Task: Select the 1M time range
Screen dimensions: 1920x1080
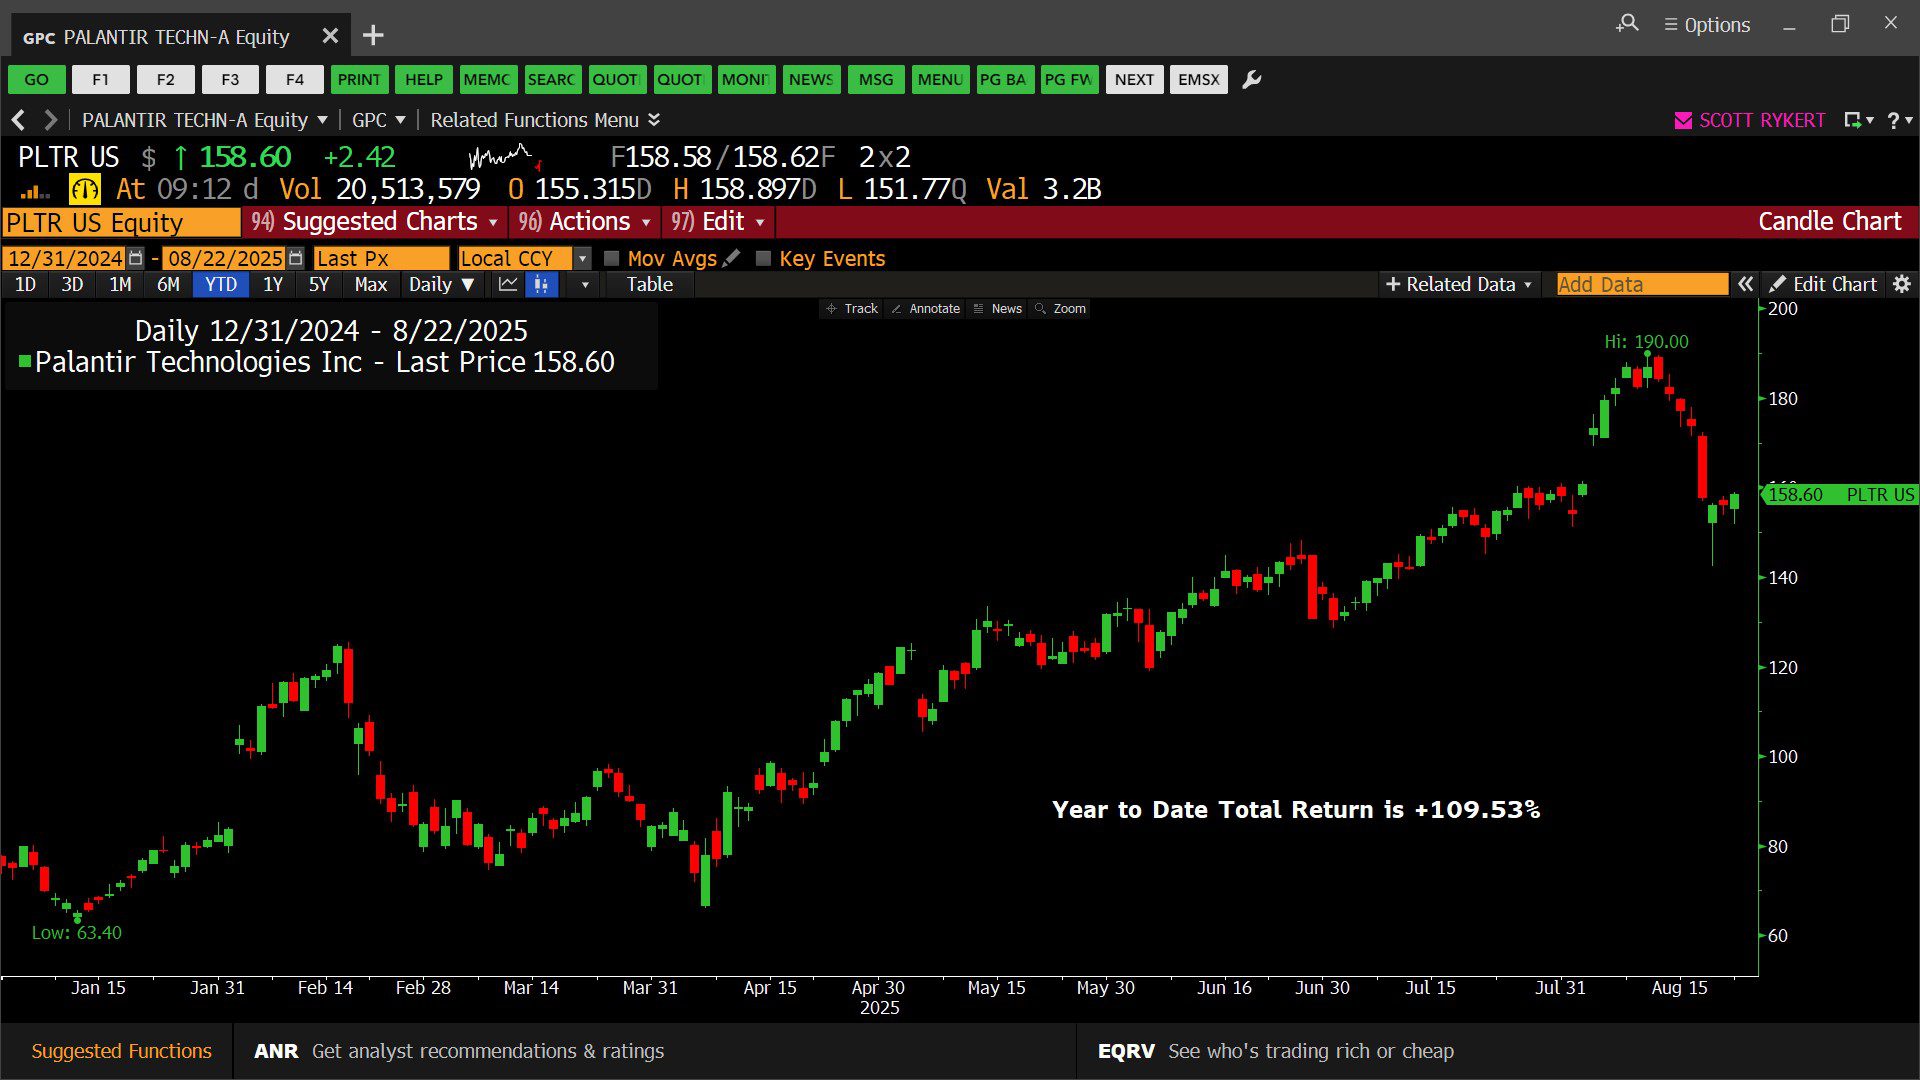Action: 120,285
